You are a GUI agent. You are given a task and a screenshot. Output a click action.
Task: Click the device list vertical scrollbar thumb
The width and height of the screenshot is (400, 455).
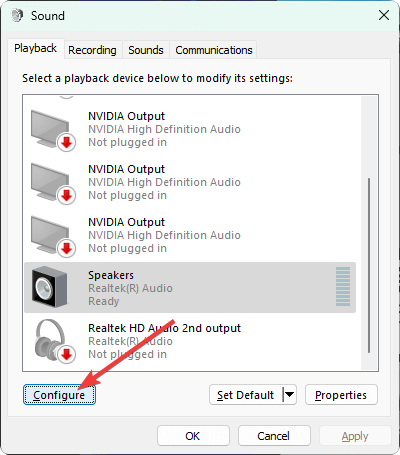[369, 265]
